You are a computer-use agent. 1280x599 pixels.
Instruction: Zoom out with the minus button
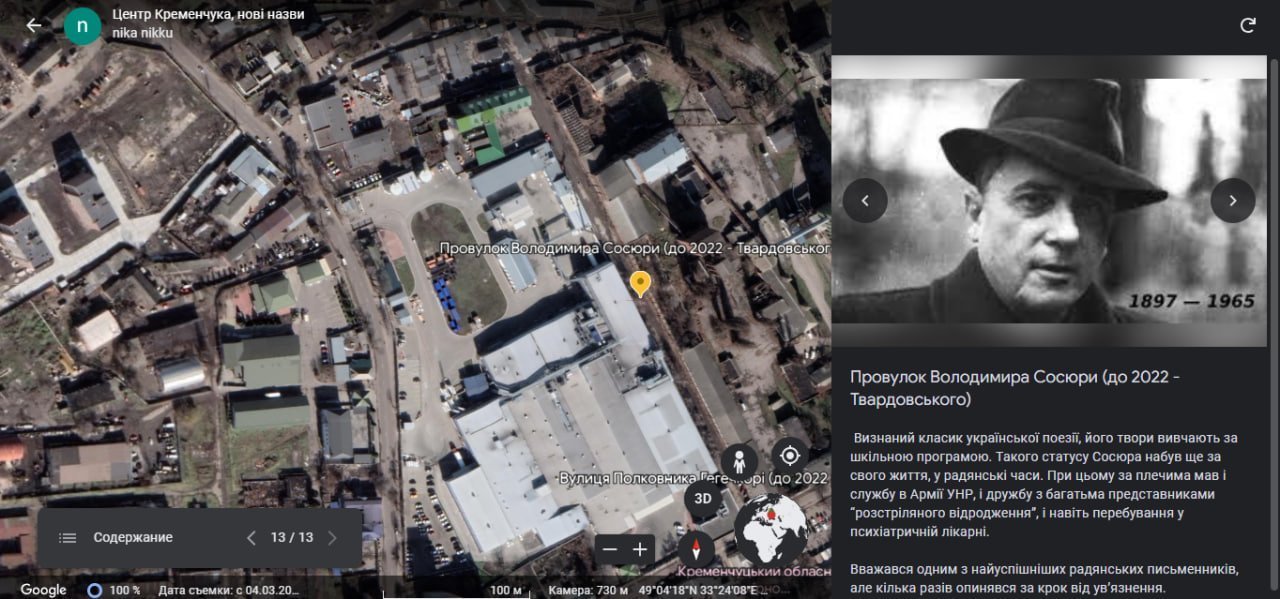(x=610, y=549)
